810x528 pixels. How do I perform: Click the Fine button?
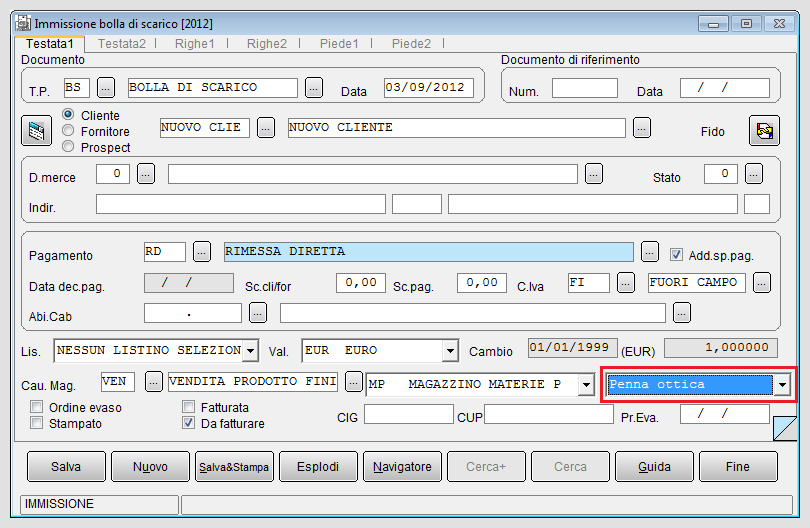pos(738,467)
